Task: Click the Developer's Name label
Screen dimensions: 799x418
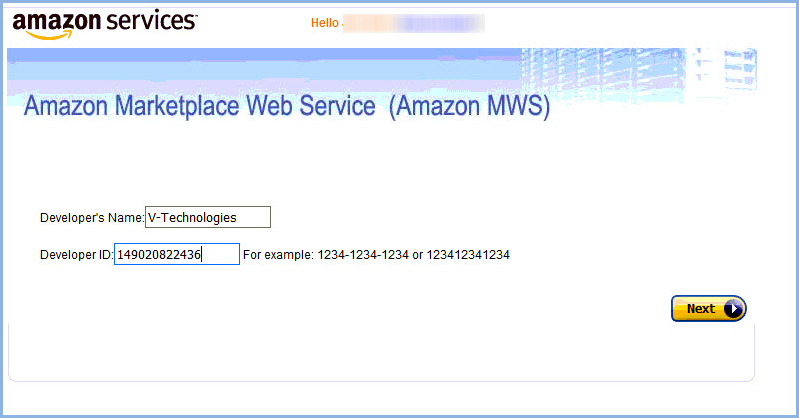Action: tap(92, 218)
